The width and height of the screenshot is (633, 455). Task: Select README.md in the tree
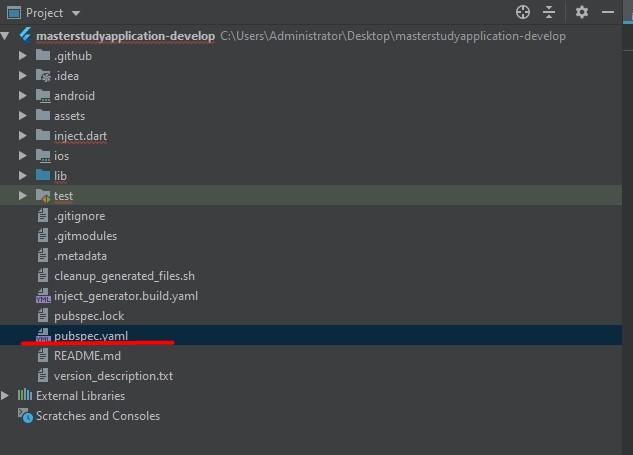click(87, 356)
